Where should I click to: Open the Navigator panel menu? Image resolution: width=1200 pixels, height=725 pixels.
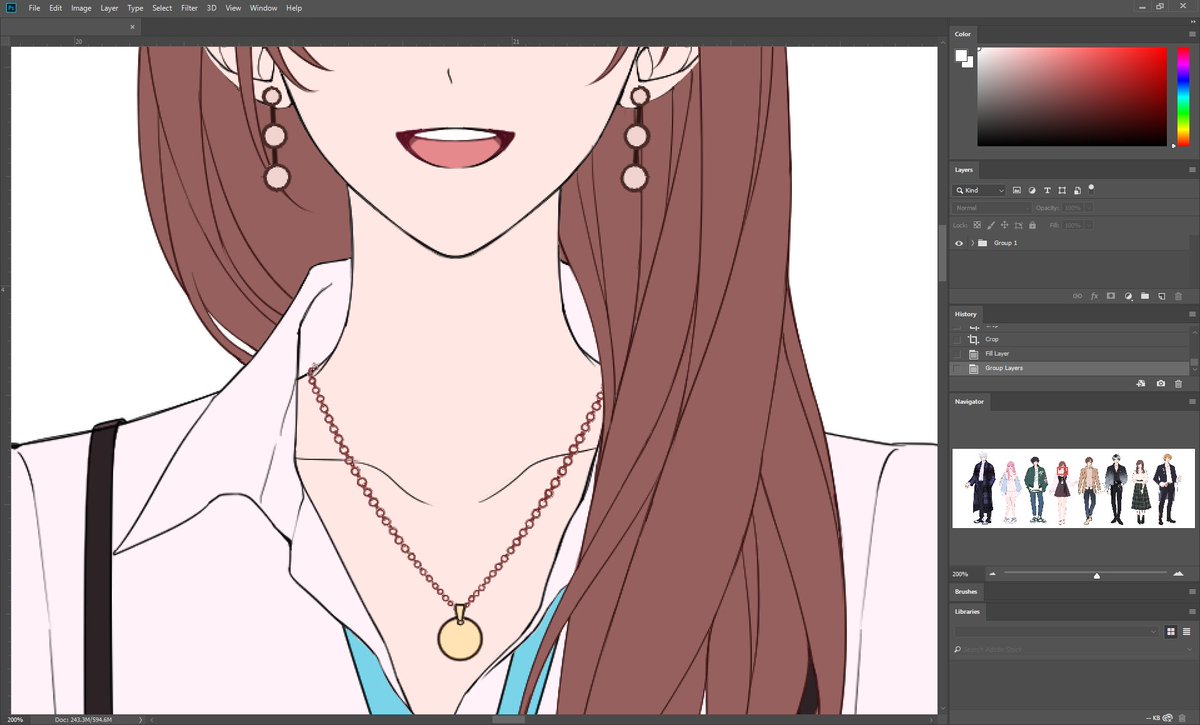pos(1192,401)
